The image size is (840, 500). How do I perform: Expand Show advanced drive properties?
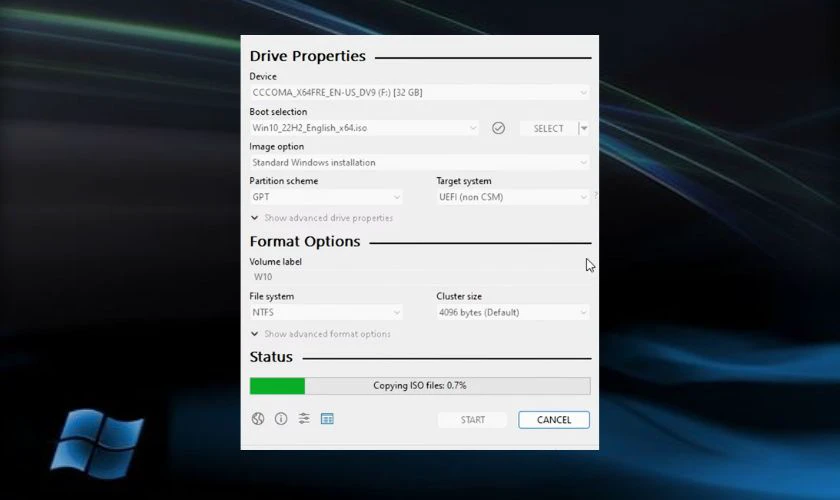coord(322,218)
